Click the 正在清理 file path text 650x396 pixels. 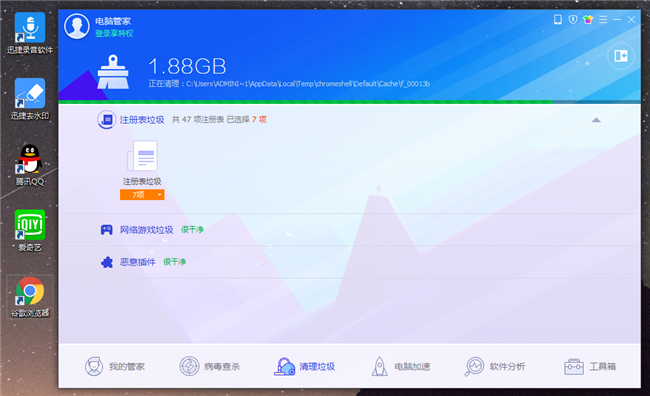click(x=289, y=84)
